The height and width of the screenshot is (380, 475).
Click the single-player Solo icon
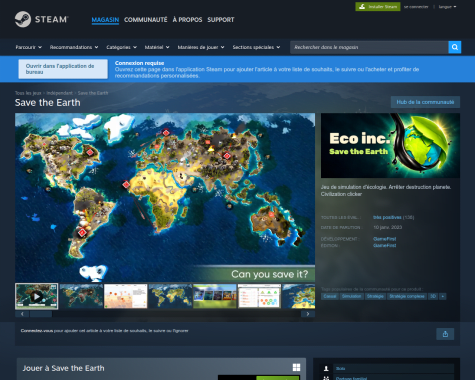(326, 368)
